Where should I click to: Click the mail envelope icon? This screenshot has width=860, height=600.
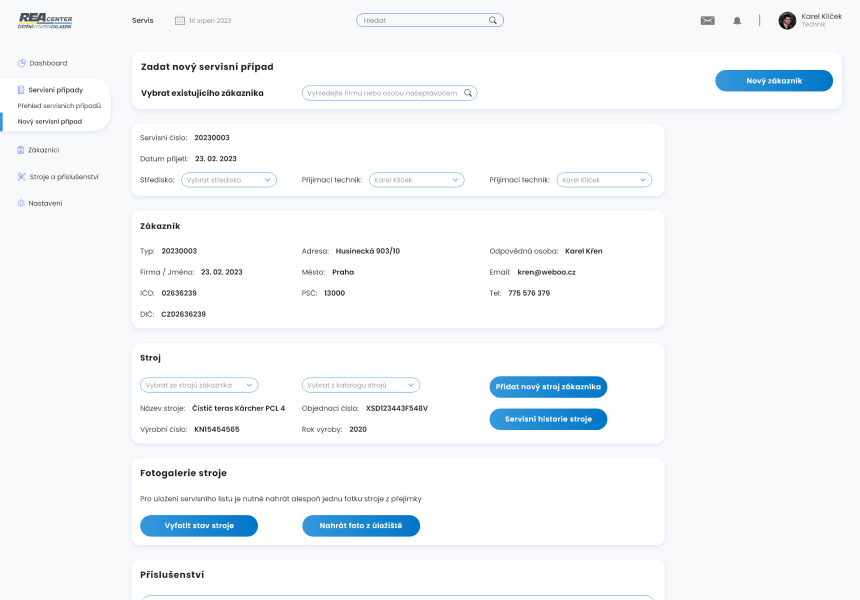coord(708,20)
